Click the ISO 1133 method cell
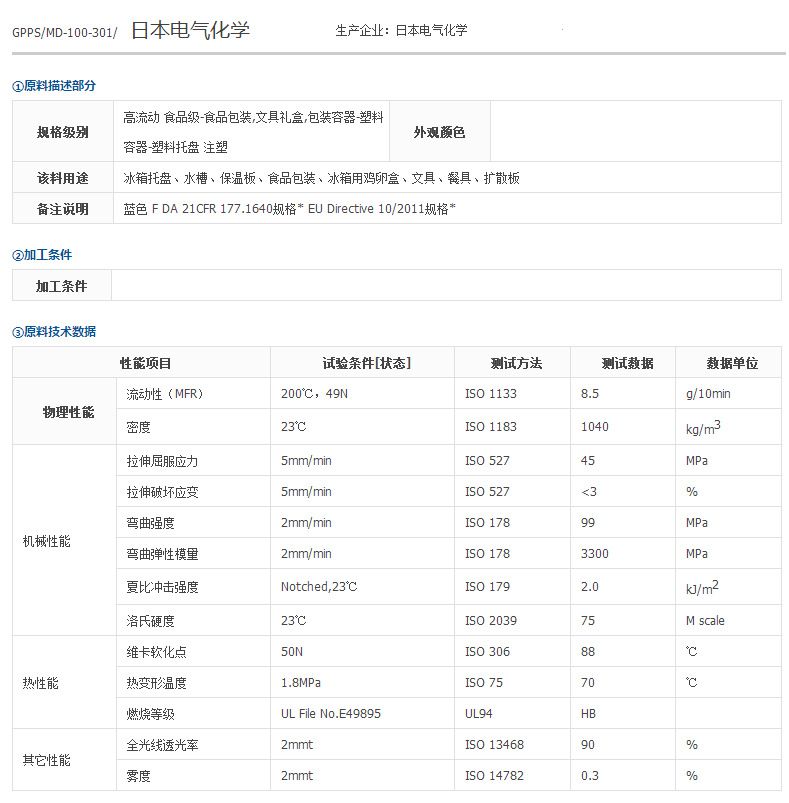 click(513, 394)
